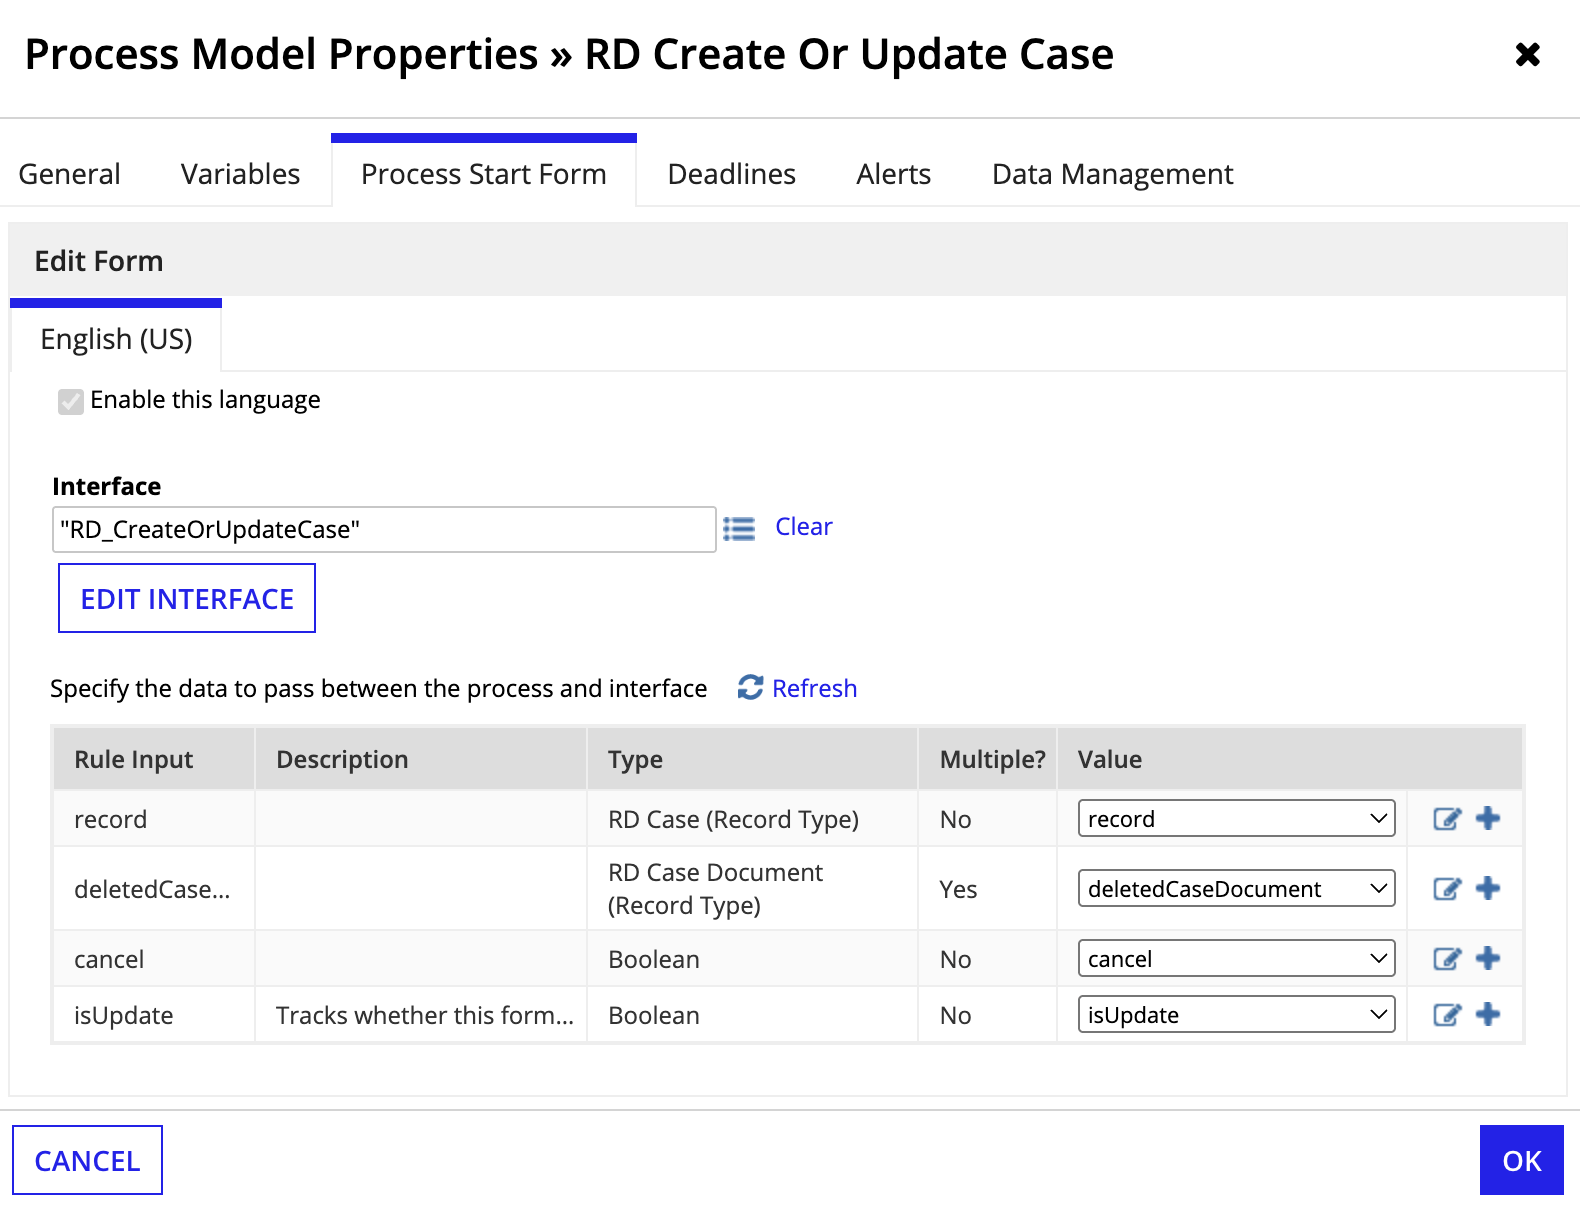Click the CANCEL button

[88, 1160]
